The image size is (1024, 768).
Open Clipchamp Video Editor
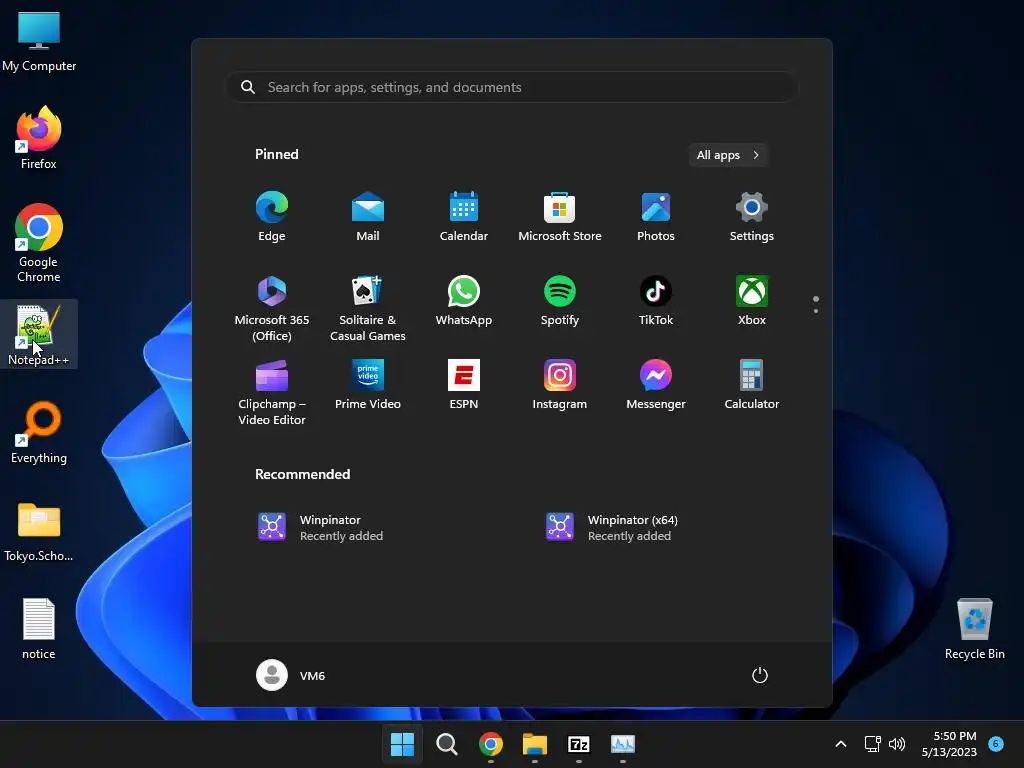pos(272,392)
